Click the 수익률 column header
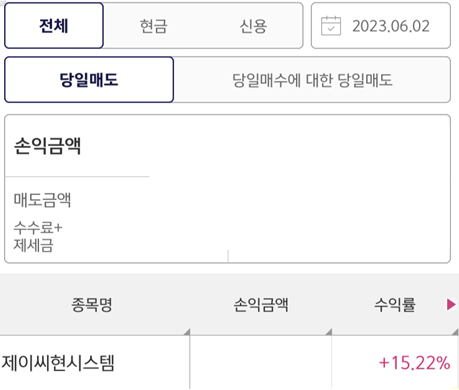459x390 pixels. (395, 305)
